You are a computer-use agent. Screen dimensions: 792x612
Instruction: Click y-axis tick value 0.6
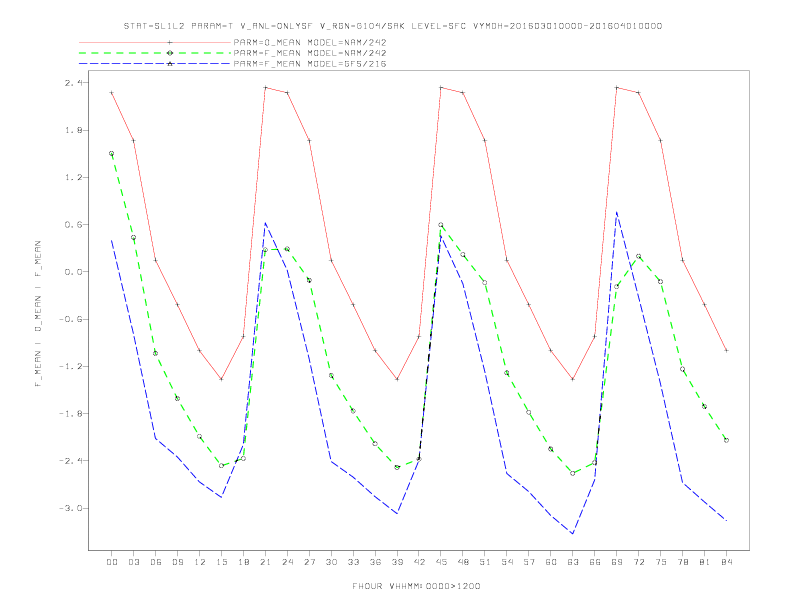pos(73,224)
